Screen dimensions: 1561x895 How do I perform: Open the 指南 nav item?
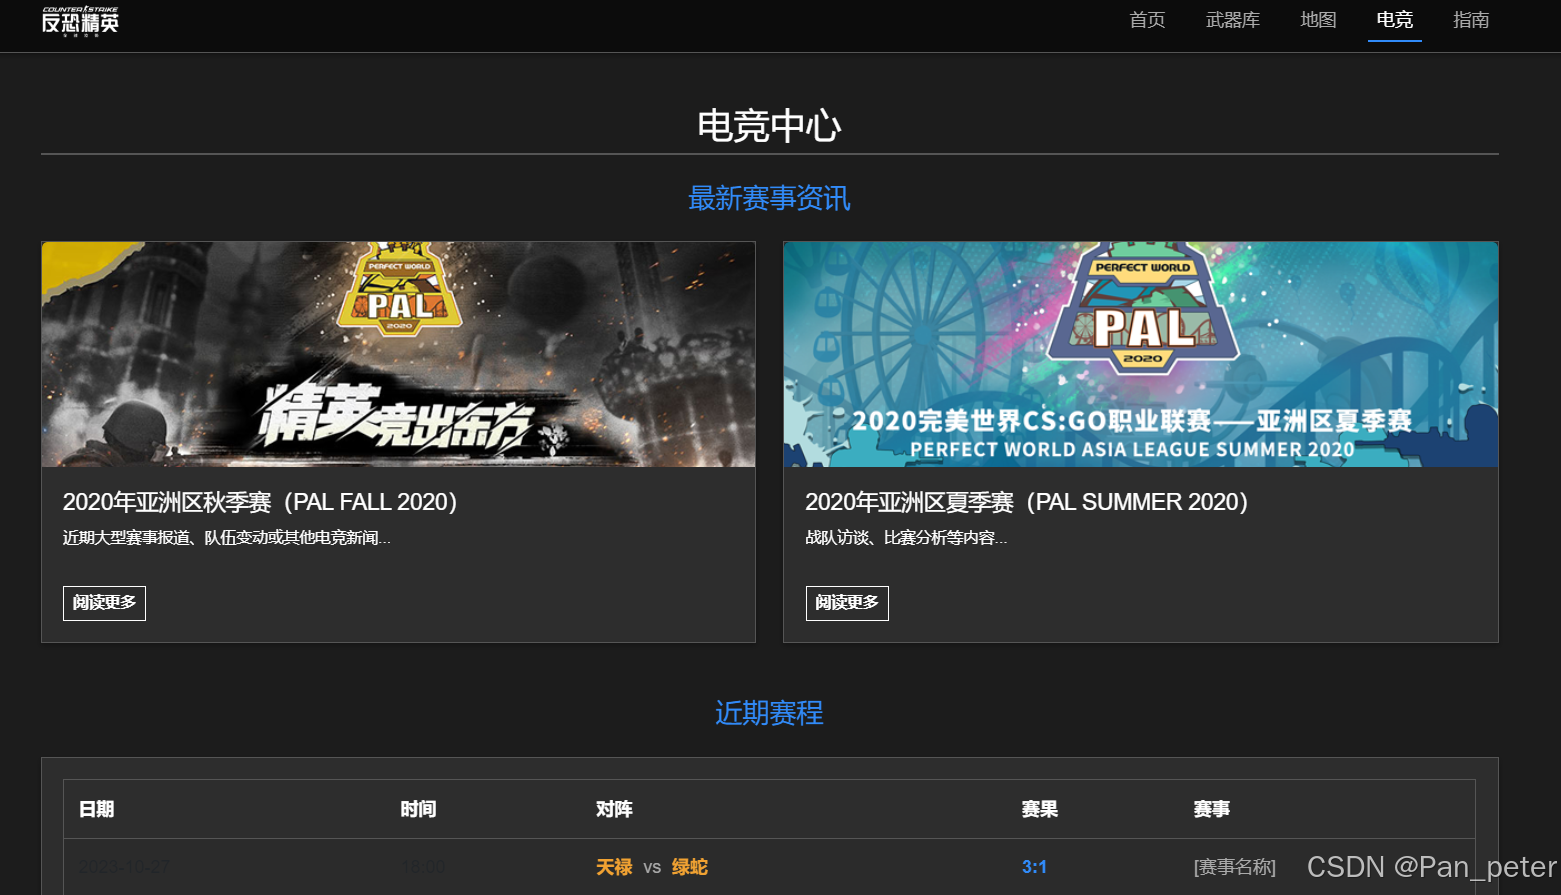coord(1471,20)
